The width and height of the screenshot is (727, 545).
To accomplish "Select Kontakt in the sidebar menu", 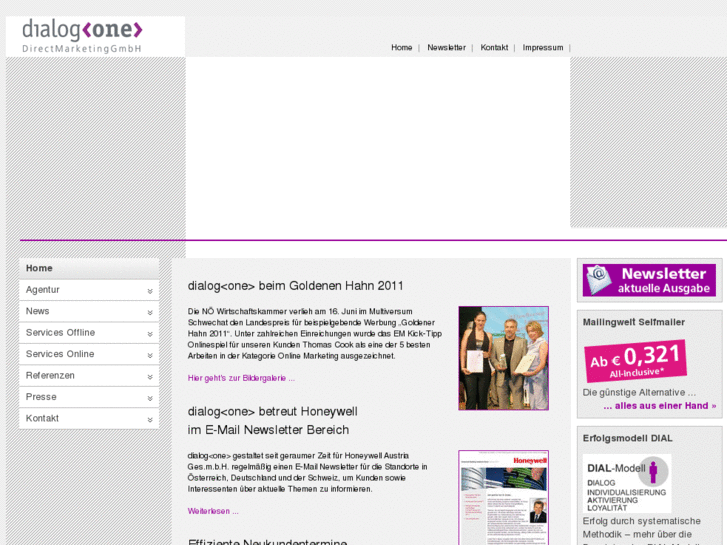I will point(89,418).
